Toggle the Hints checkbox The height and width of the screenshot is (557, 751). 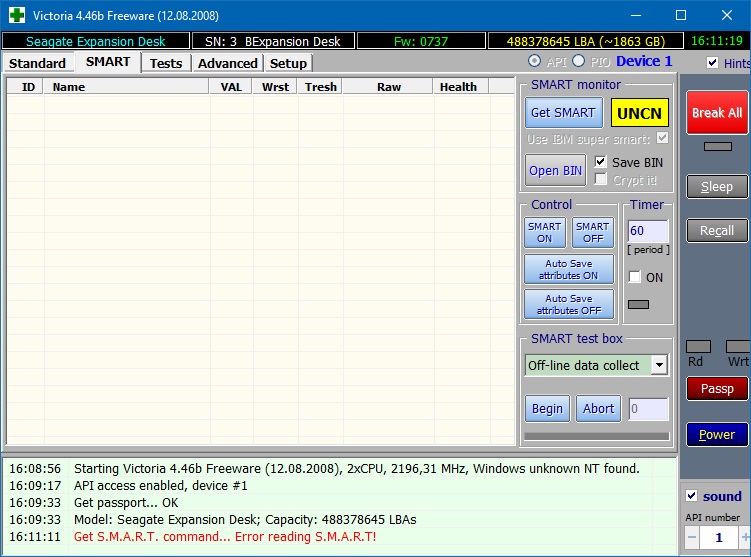713,63
